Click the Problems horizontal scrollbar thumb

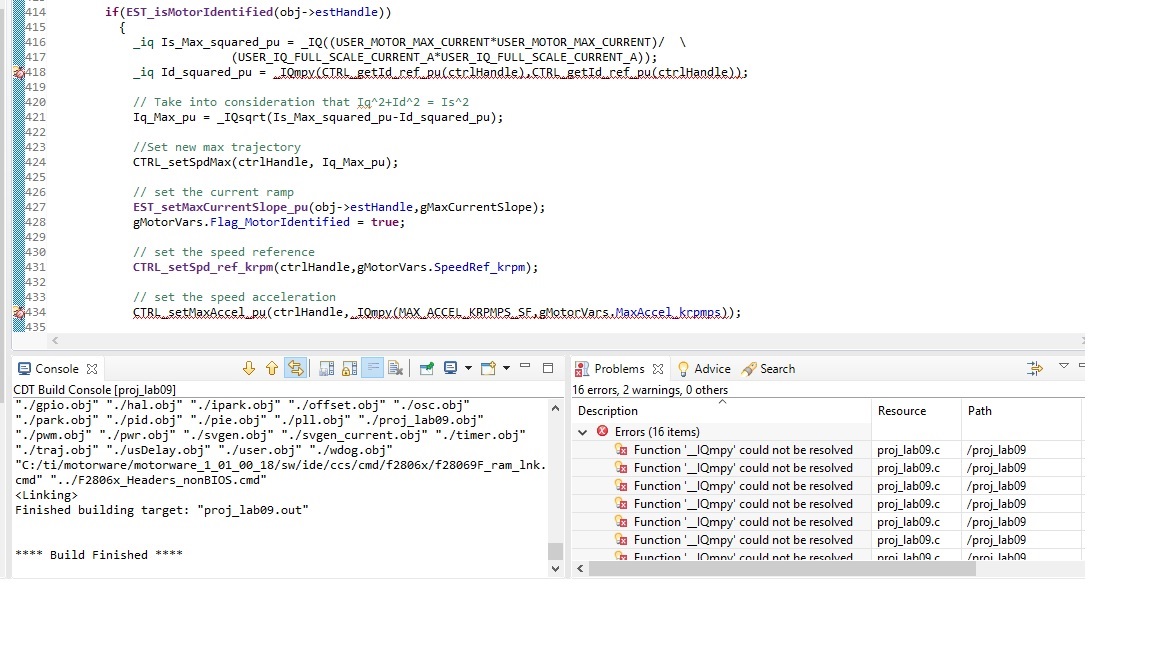pyautogui.click(x=782, y=569)
